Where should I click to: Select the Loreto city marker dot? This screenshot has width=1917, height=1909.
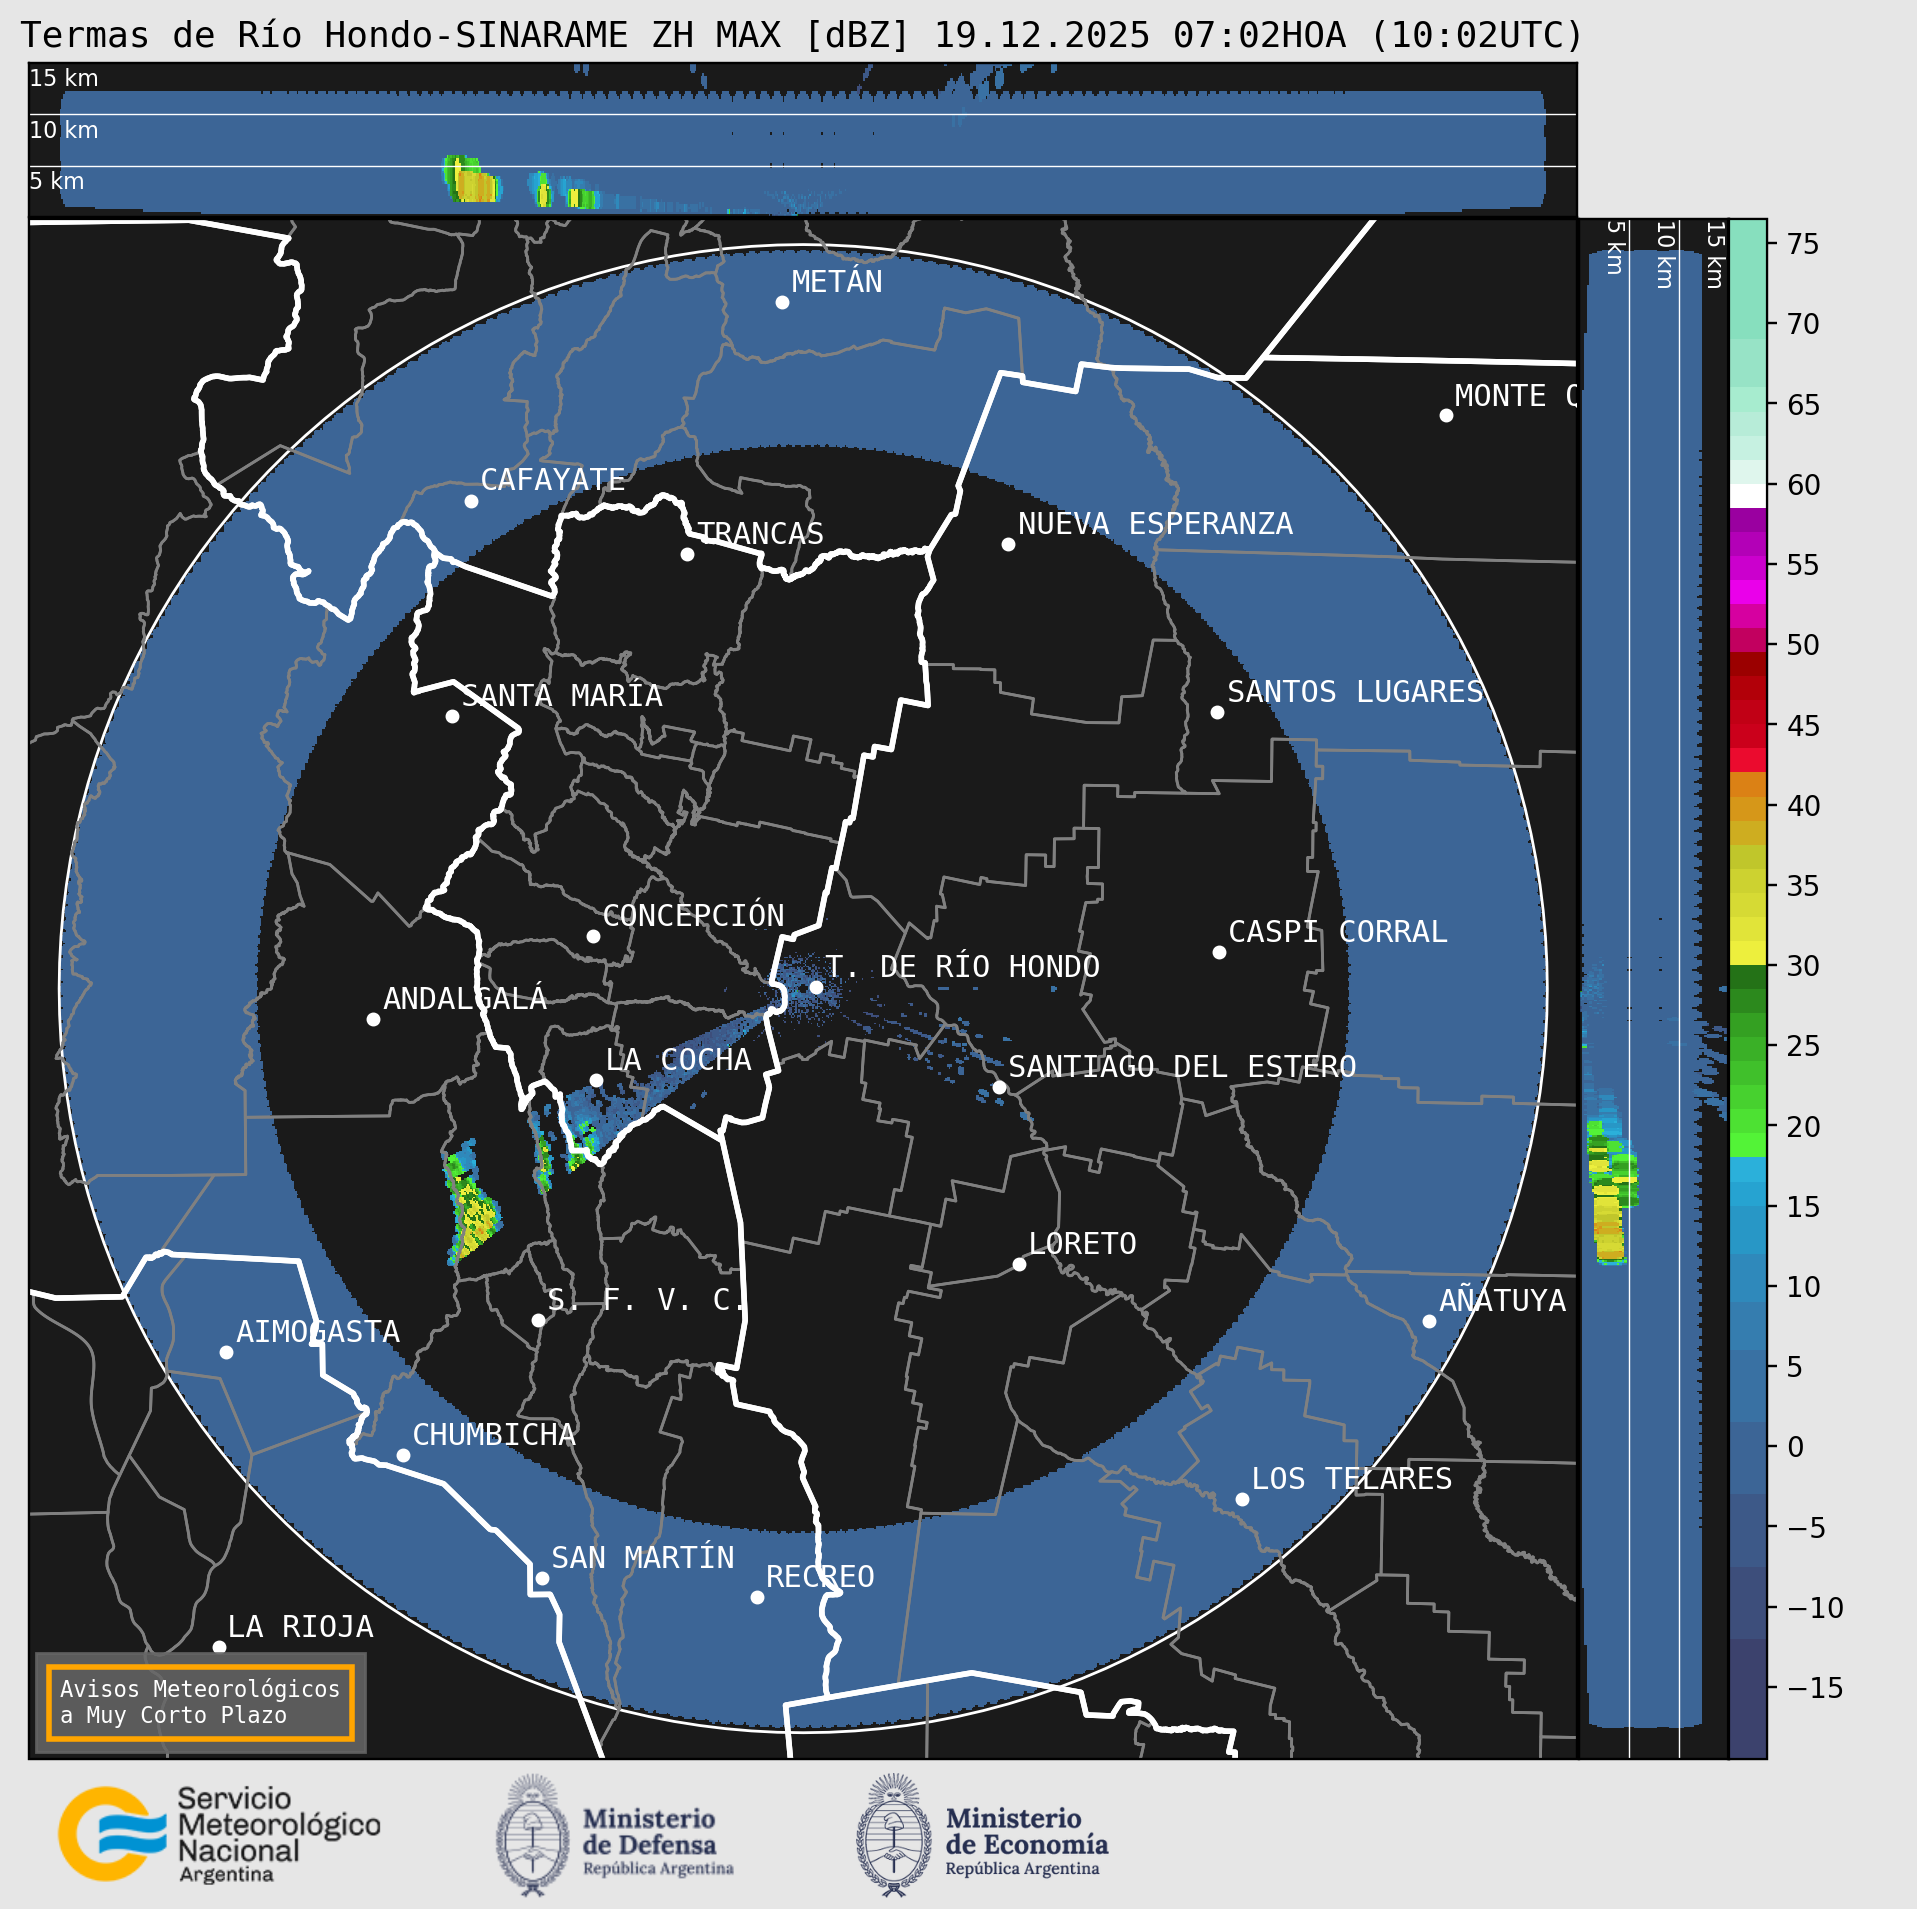(x=1019, y=1265)
